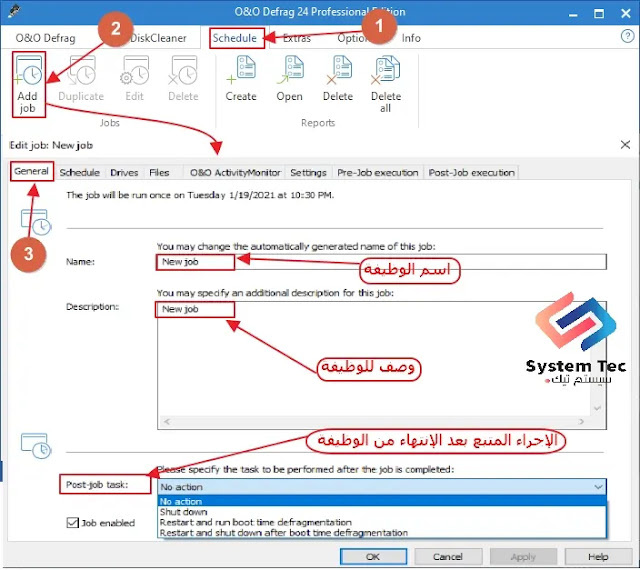Viewport: 640px width, 570px height.
Task: Click the Add job icon
Action: (28, 72)
